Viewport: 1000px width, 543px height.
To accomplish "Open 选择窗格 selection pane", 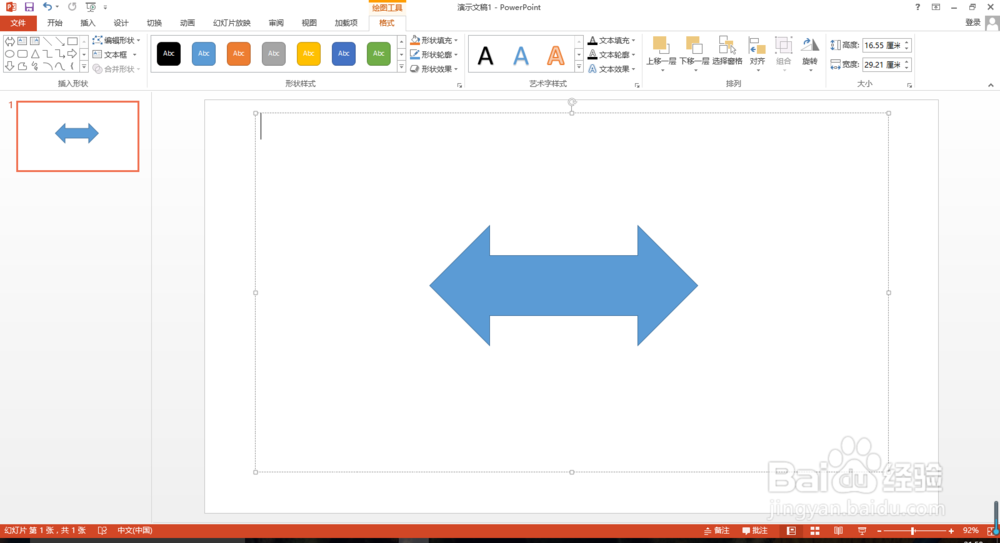I will coord(727,51).
